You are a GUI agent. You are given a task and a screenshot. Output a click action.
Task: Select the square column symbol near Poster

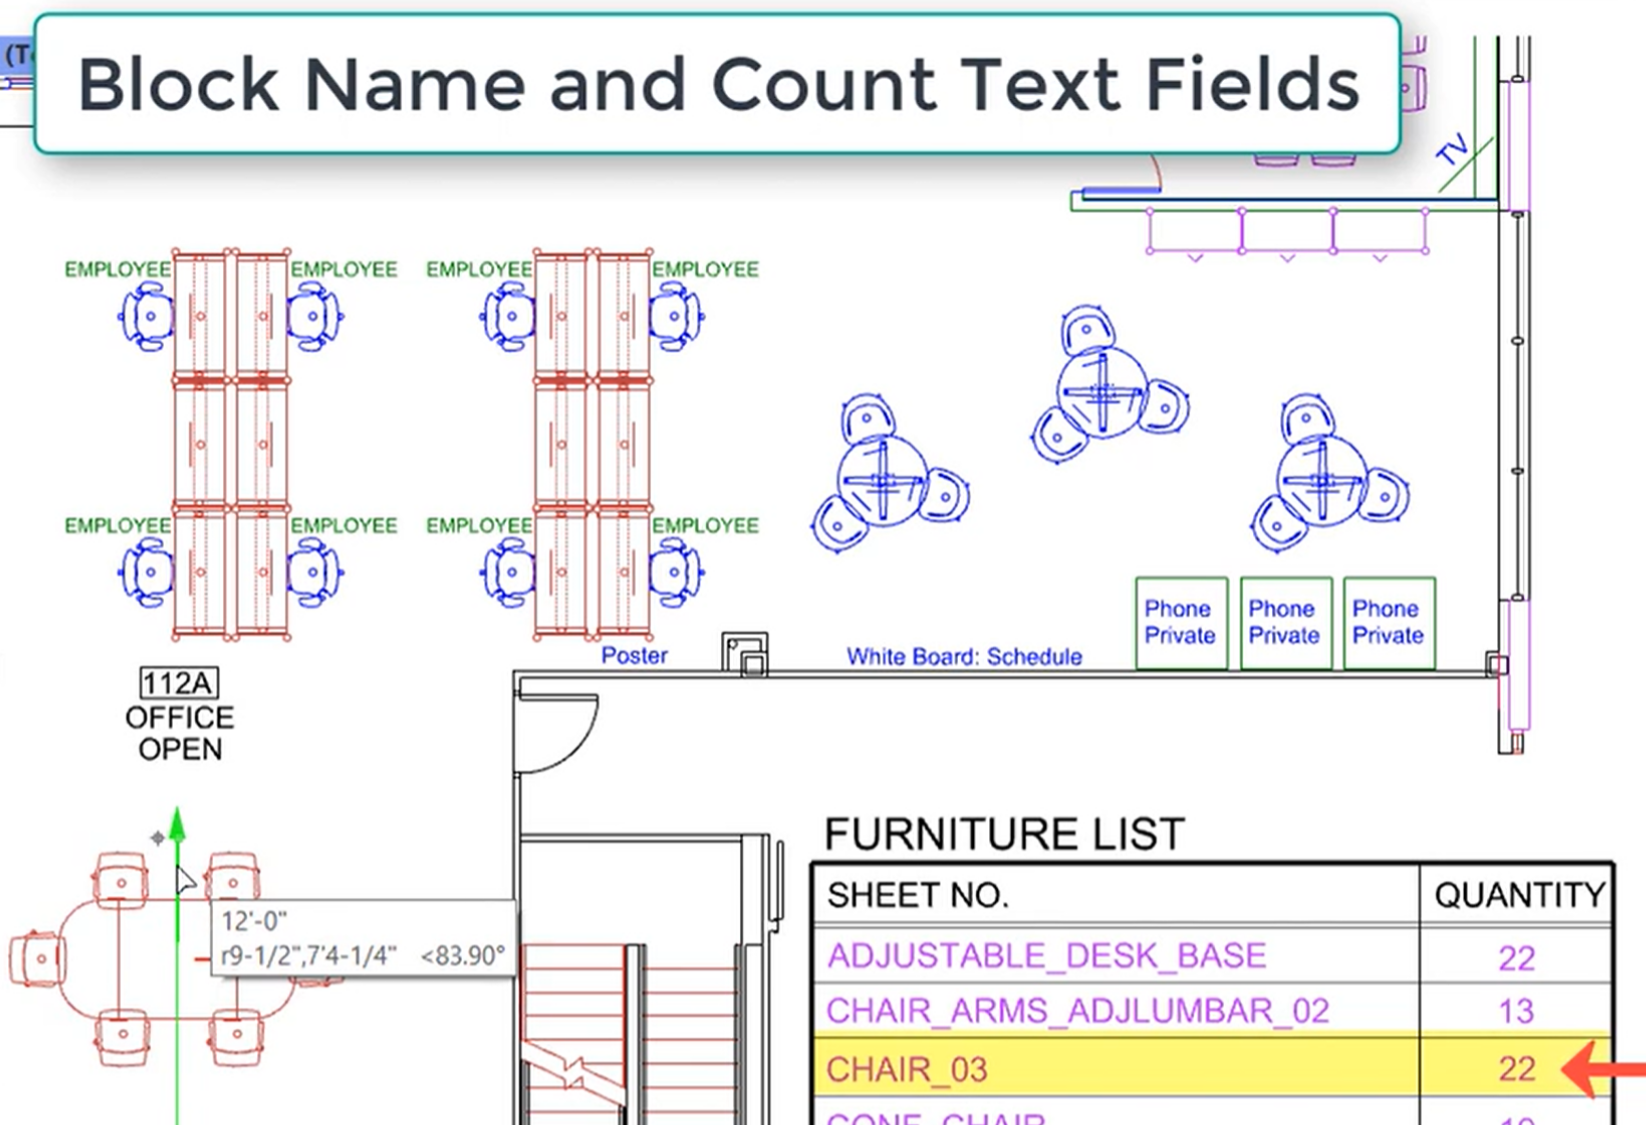[746, 654]
